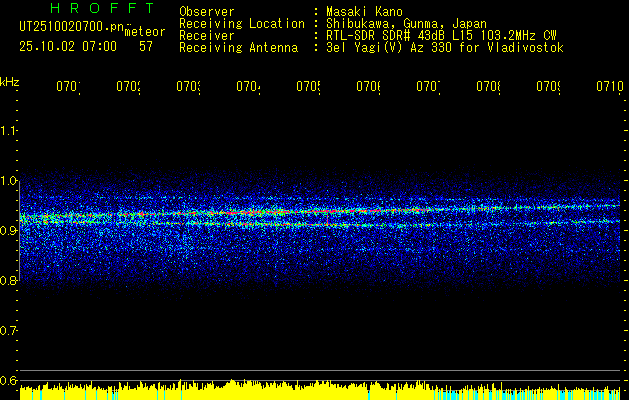Click the observer name Masaki Kano

click(x=364, y=12)
